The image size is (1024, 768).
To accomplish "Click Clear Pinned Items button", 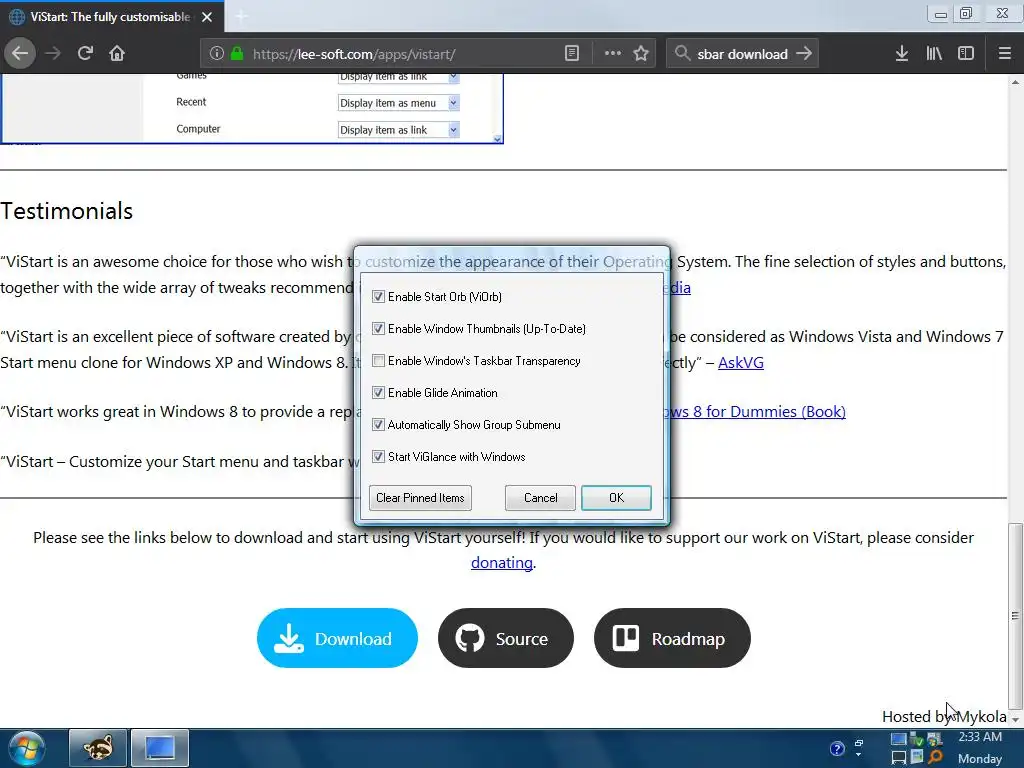I will 420,498.
